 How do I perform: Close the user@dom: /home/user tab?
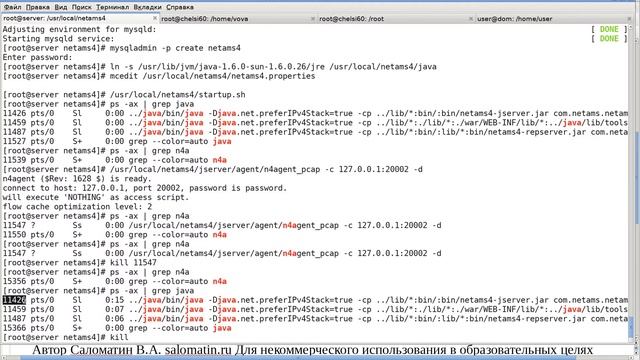629,19
